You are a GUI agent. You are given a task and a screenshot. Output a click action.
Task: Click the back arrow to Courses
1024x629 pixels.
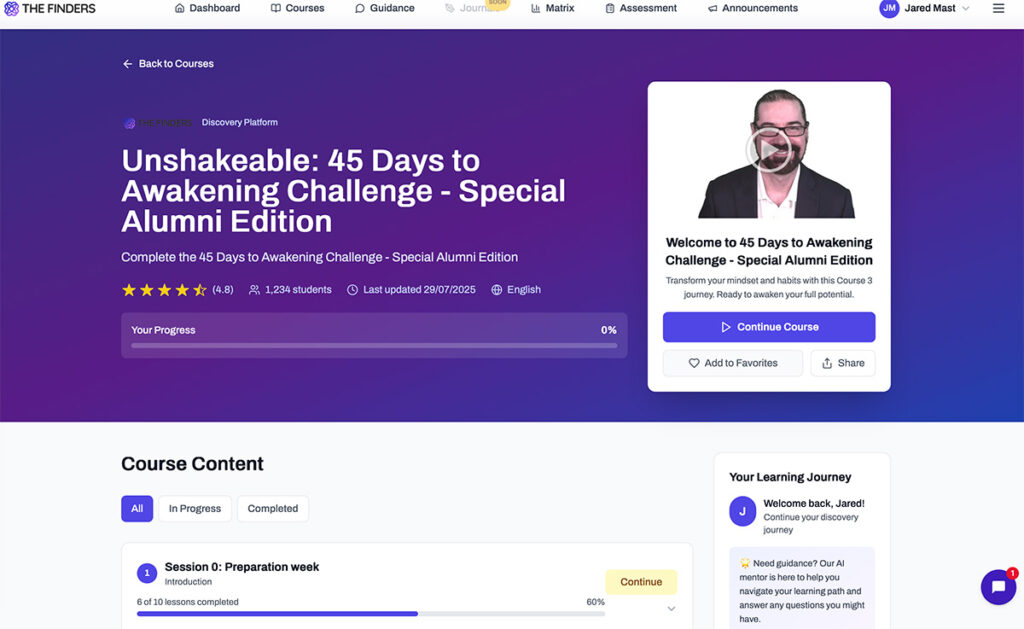pos(127,64)
